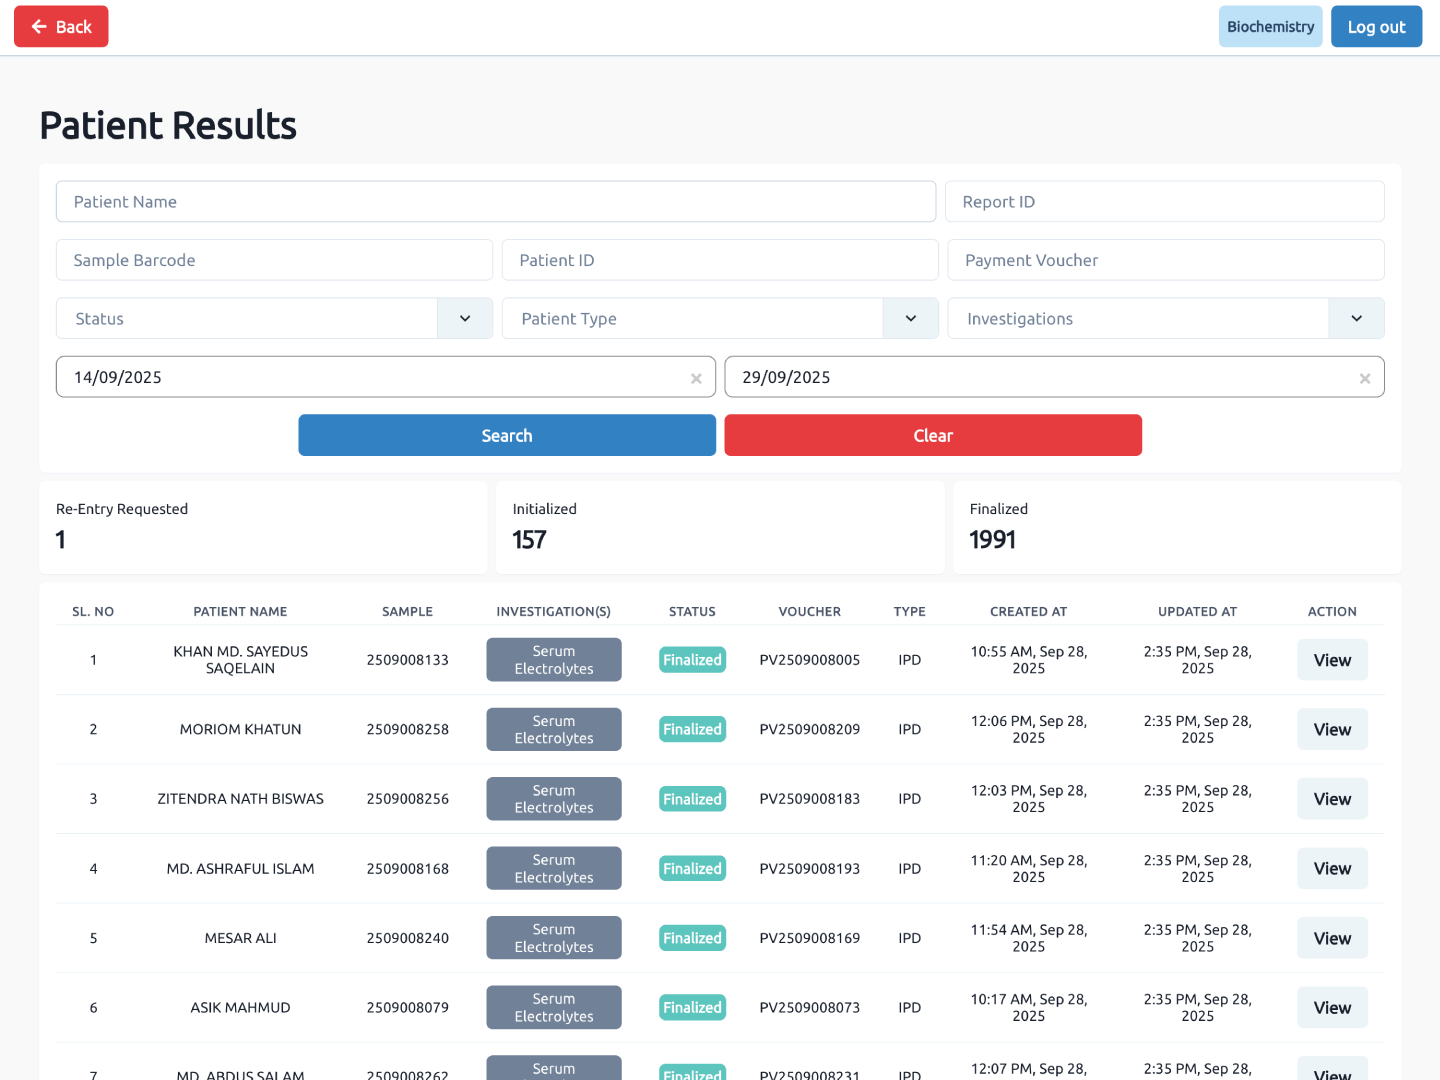The height and width of the screenshot is (1080, 1440).
Task: View results for MD. ASHRAFUL ISLAM
Action: 1331,868
